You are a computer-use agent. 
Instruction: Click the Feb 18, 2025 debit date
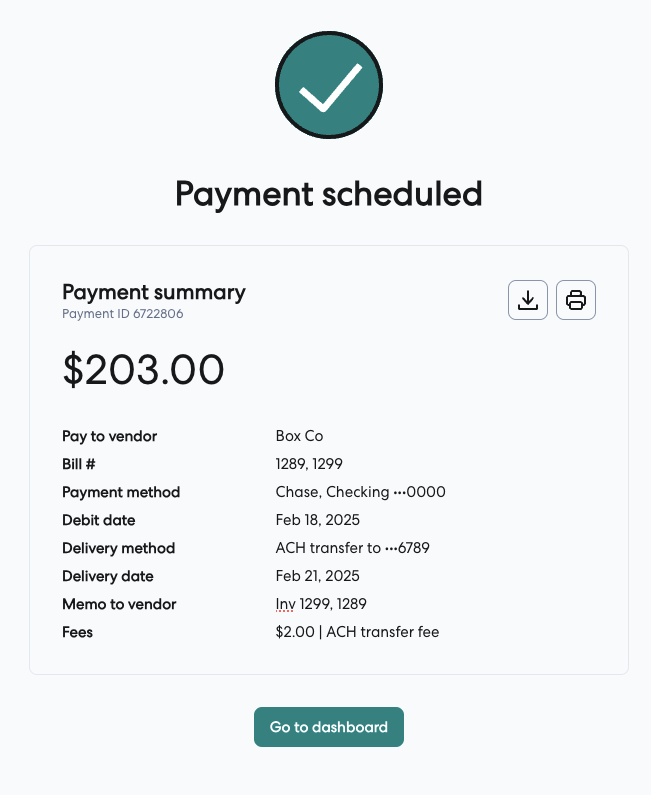(x=317, y=520)
